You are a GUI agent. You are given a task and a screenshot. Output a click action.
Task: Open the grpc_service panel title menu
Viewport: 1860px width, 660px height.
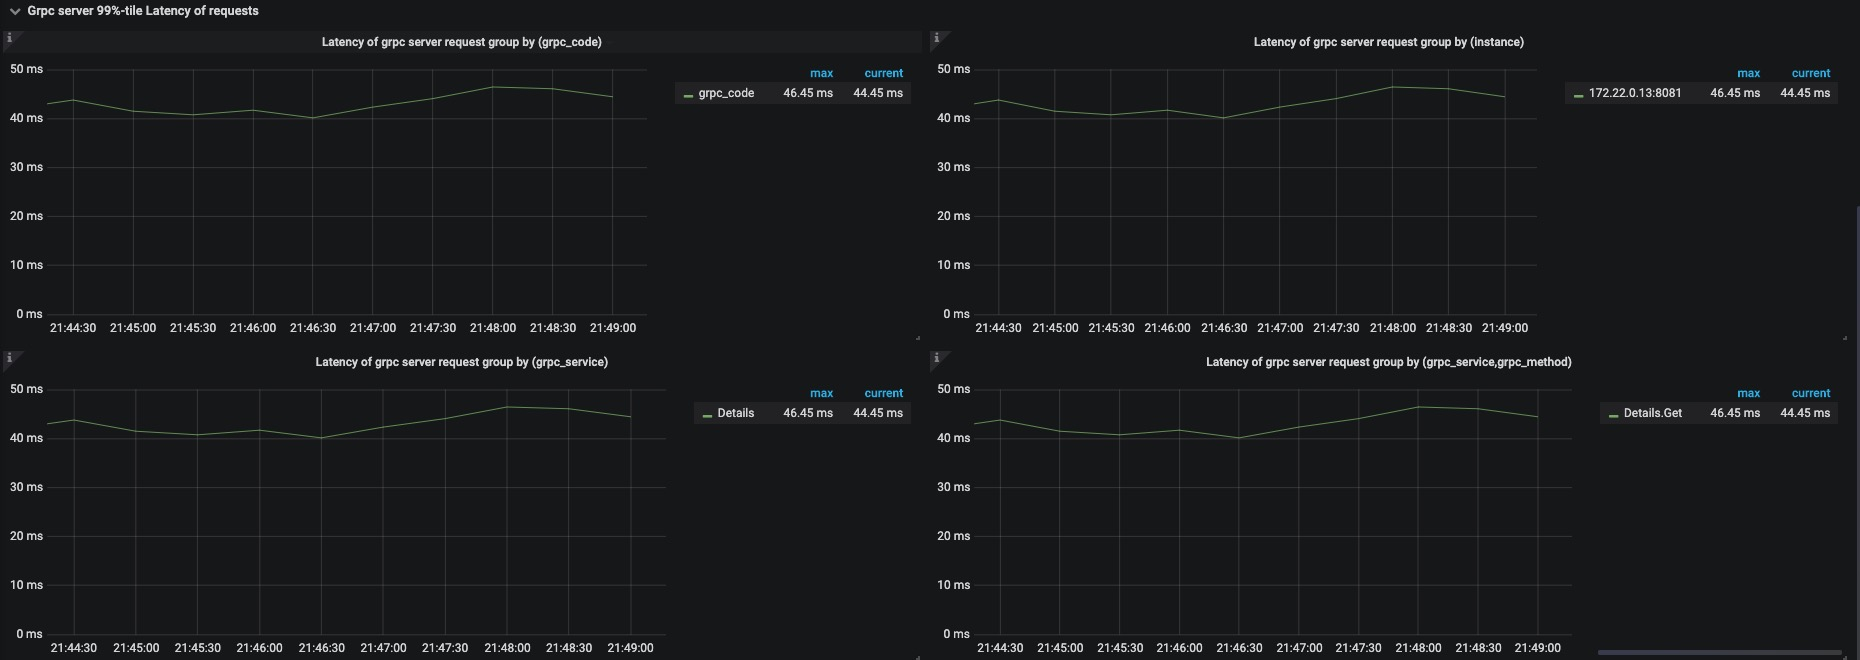pos(461,362)
